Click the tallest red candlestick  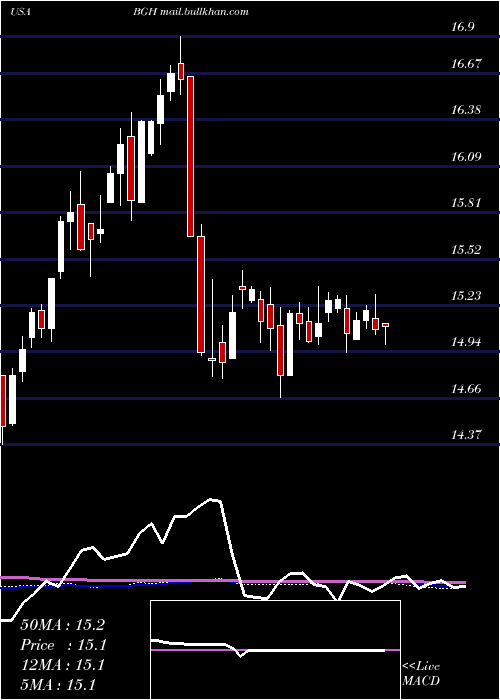(x=191, y=156)
